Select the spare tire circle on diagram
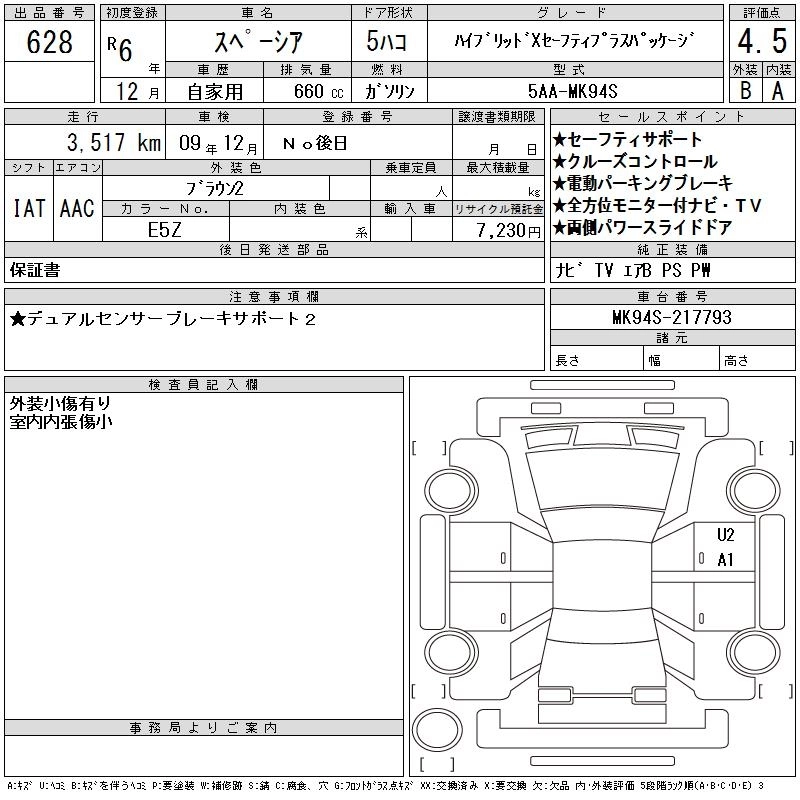The width and height of the screenshot is (800, 800). click(x=437, y=730)
